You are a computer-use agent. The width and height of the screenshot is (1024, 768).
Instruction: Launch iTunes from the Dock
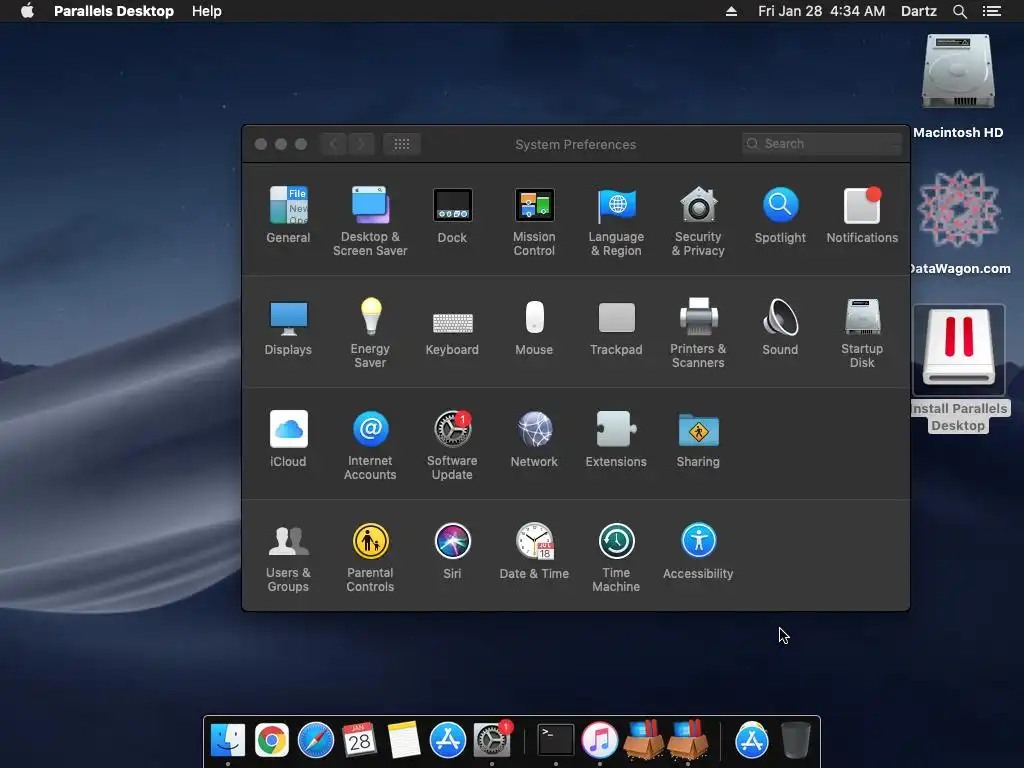click(x=600, y=740)
